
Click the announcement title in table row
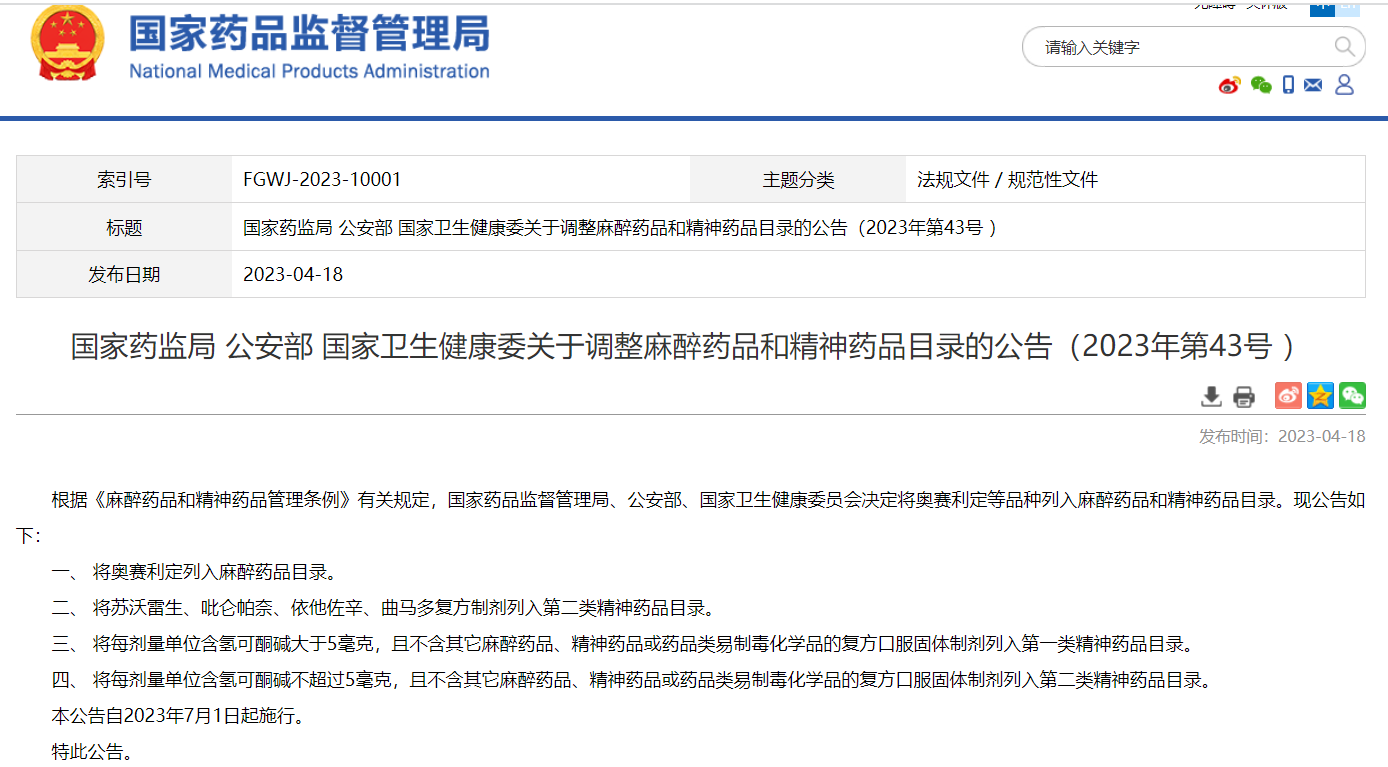tap(620, 227)
